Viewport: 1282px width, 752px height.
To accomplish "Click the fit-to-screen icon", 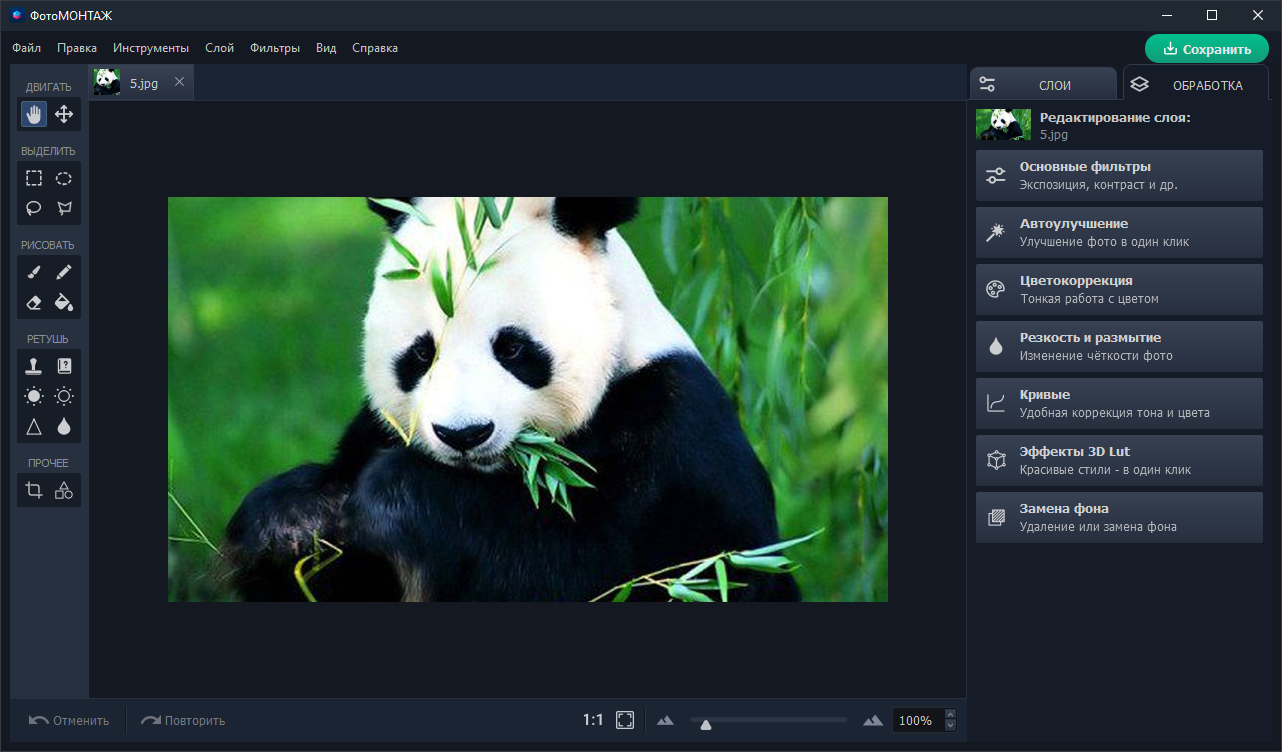I will point(625,720).
